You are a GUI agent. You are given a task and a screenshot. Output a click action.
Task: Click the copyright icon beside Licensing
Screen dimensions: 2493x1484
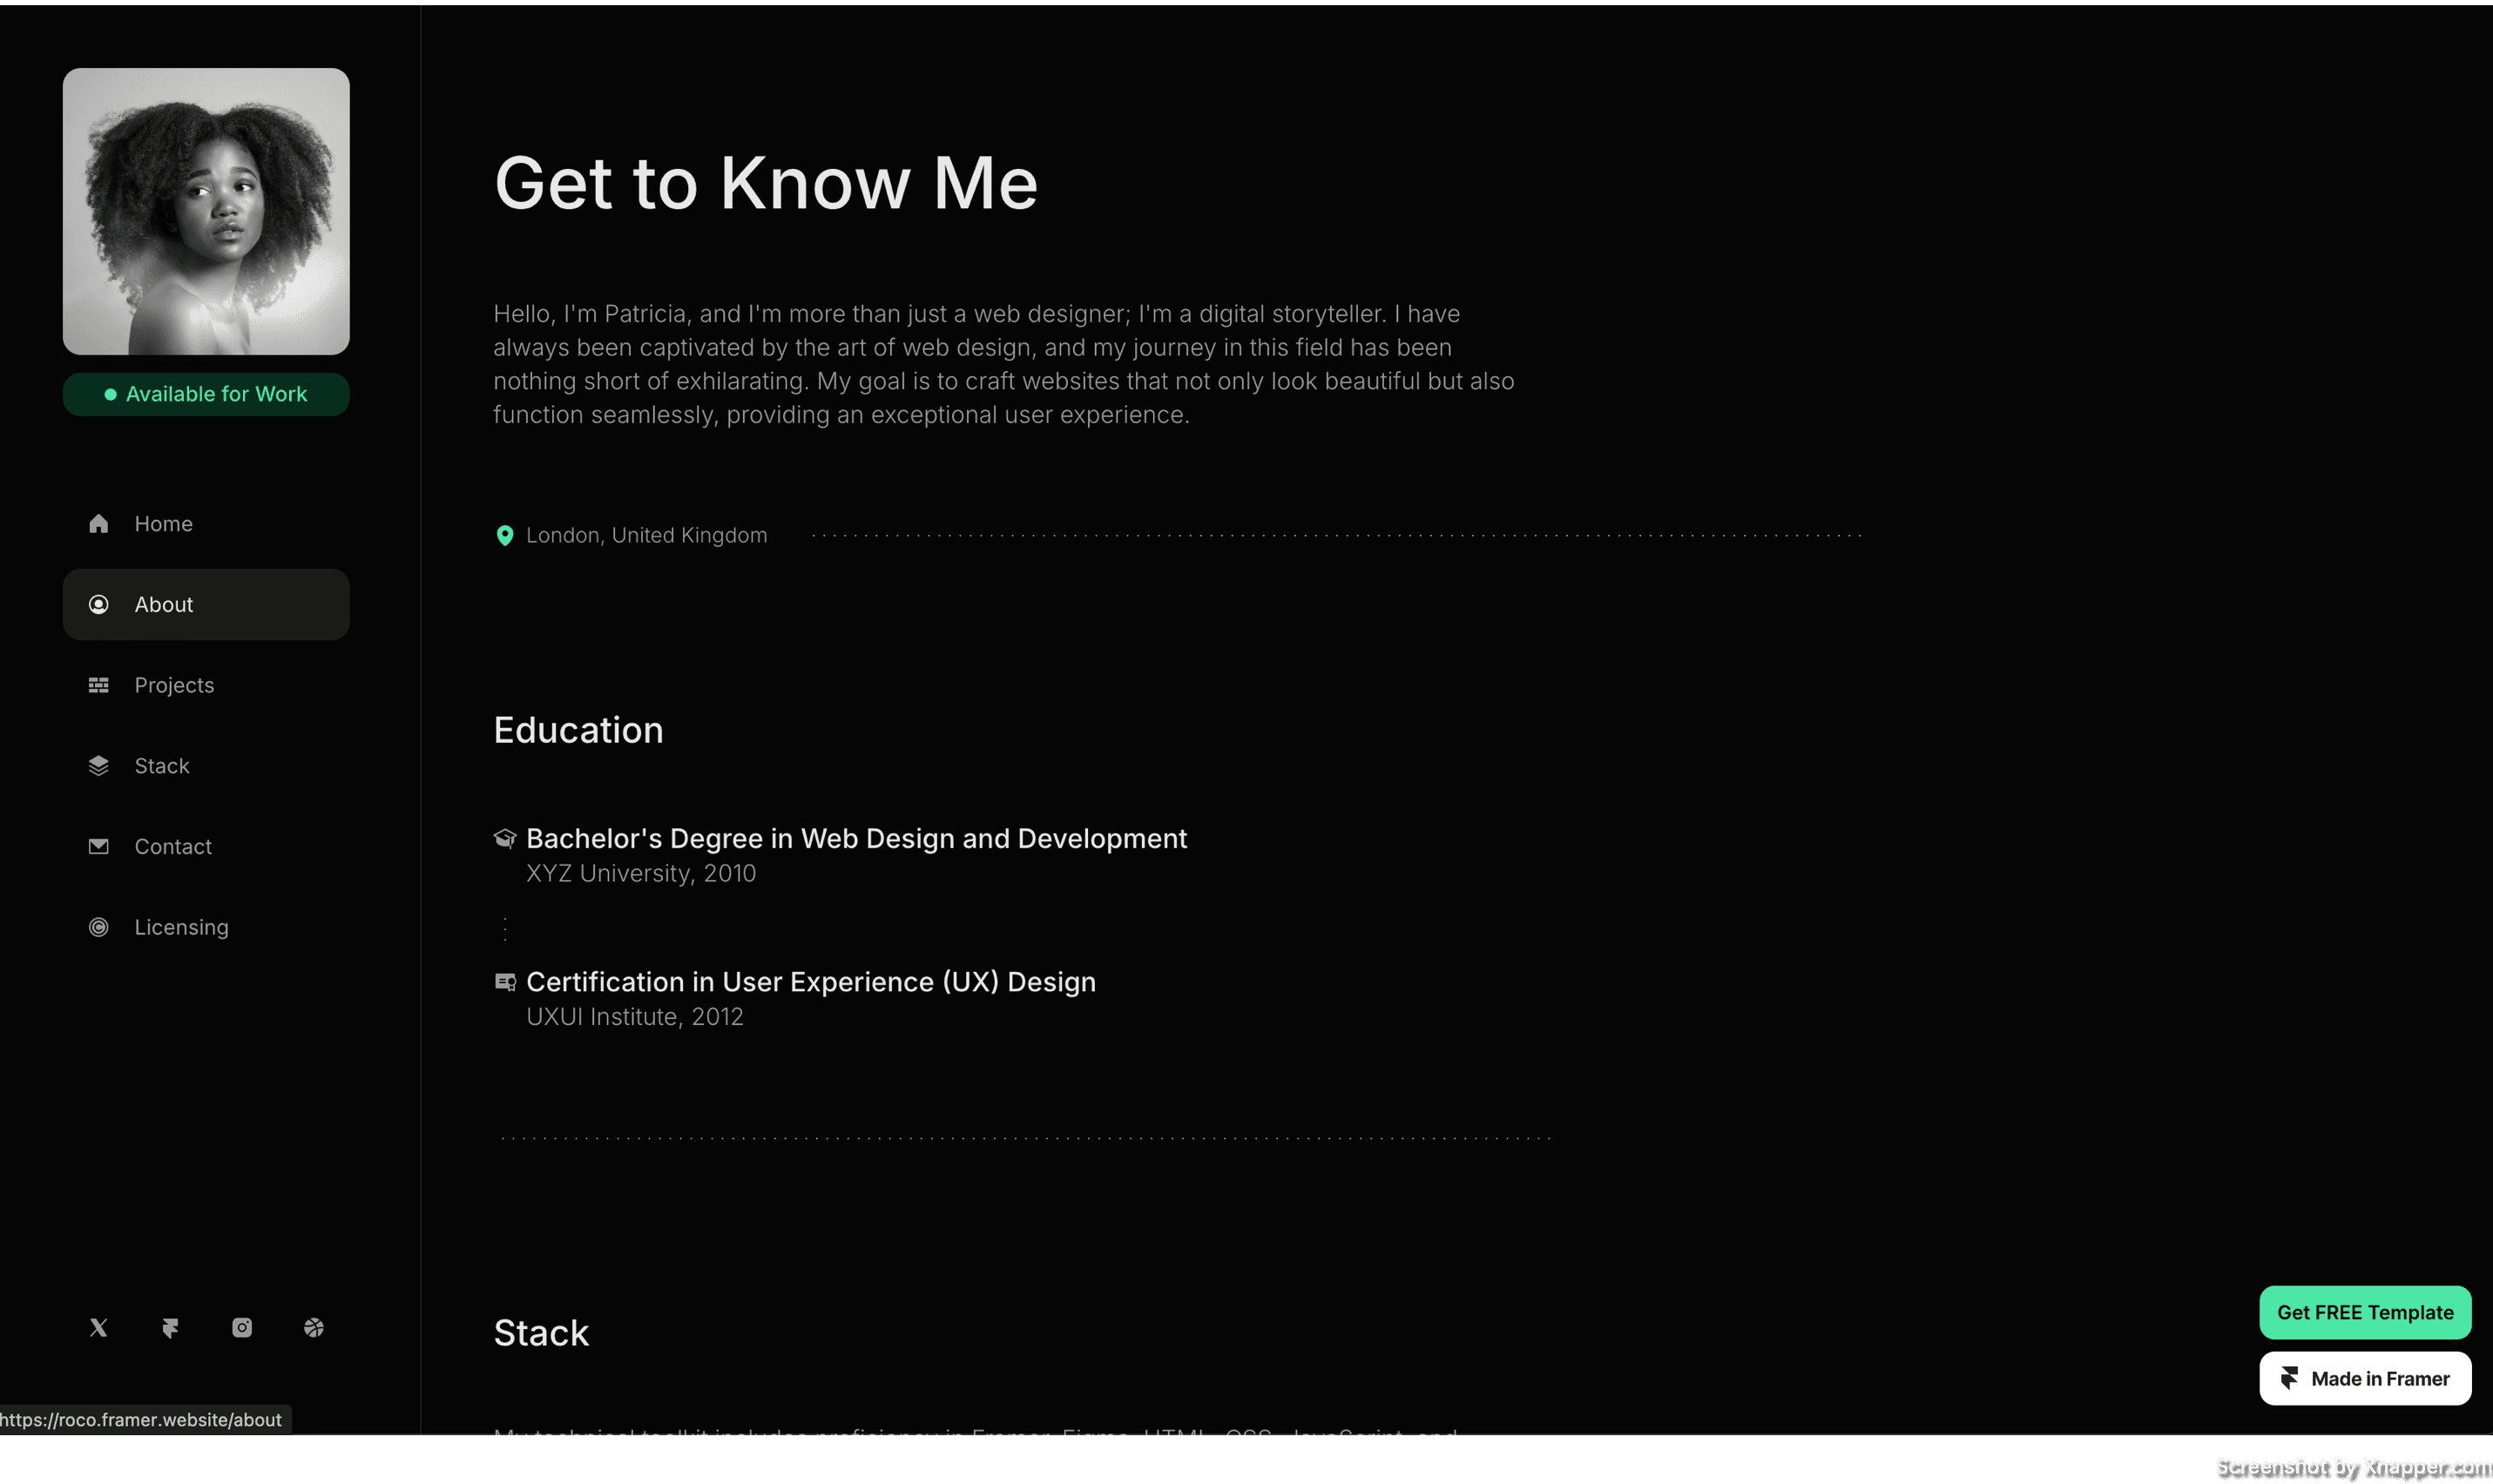pyautogui.click(x=98, y=928)
